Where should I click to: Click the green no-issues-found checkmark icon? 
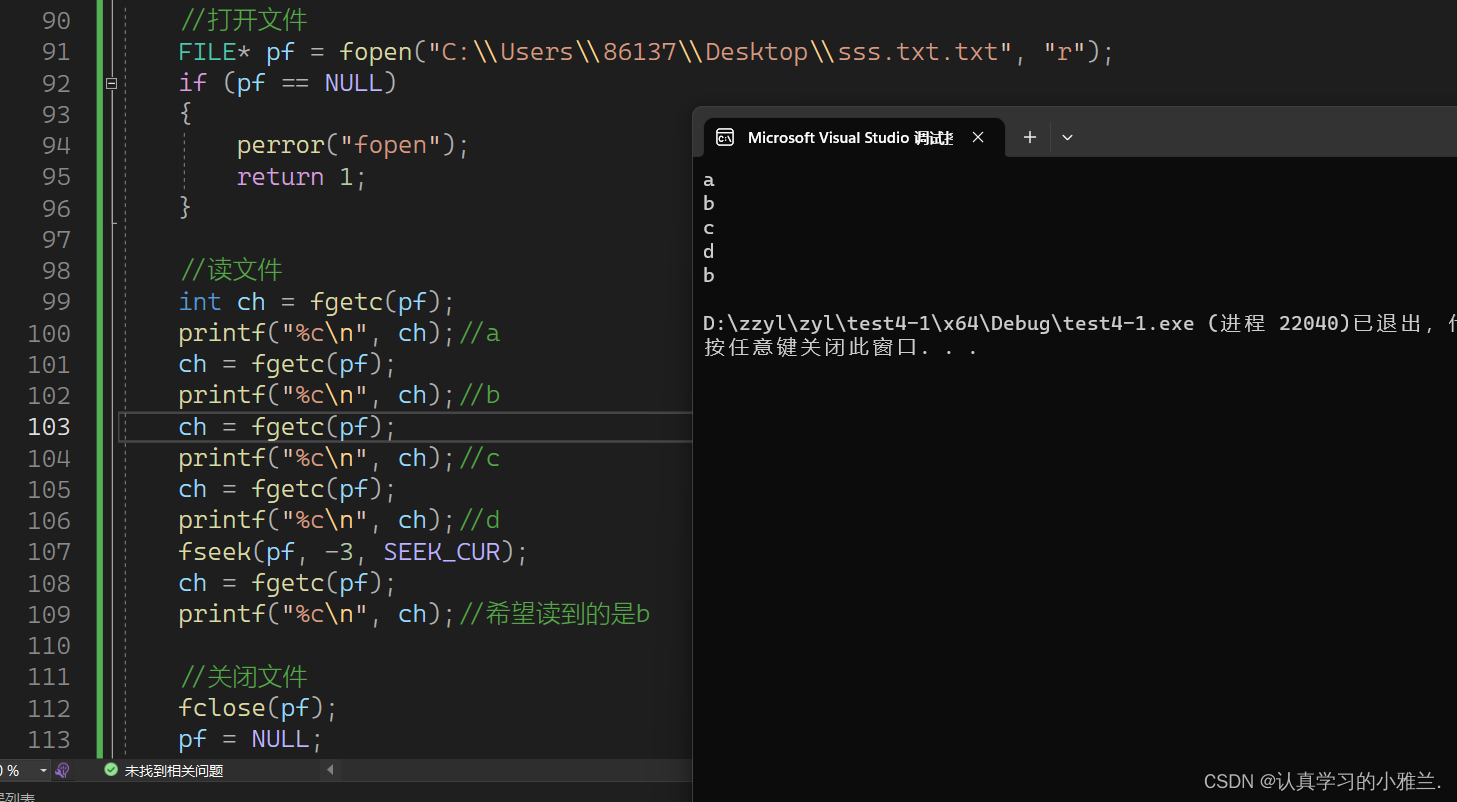(111, 770)
